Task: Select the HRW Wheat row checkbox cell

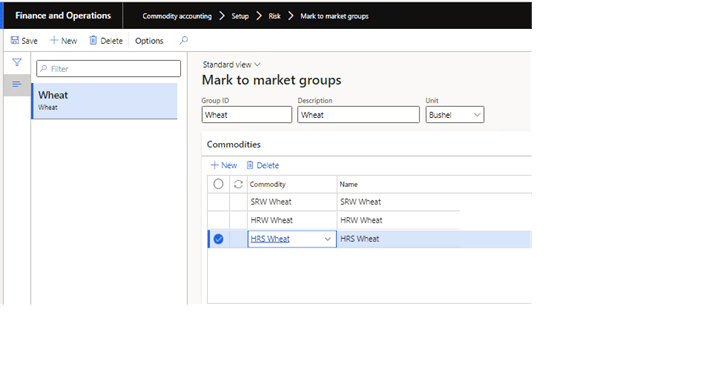Action: click(x=218, y=220)
